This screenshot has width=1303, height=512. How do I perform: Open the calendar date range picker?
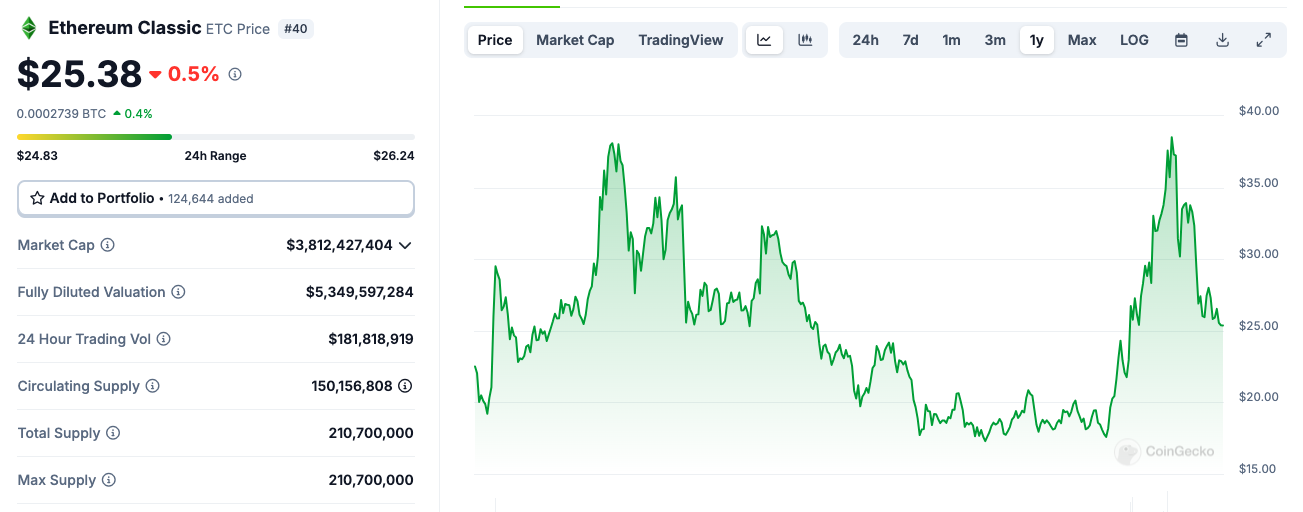point(1181,40)
